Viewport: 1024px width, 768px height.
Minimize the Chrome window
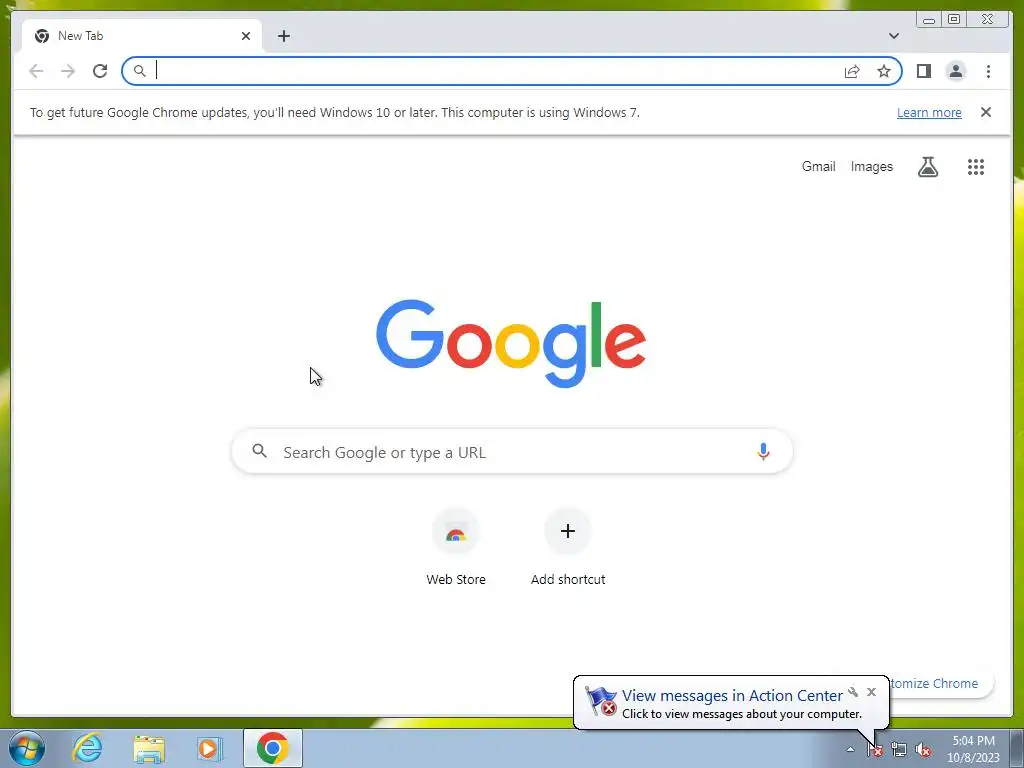pos(929,20)
